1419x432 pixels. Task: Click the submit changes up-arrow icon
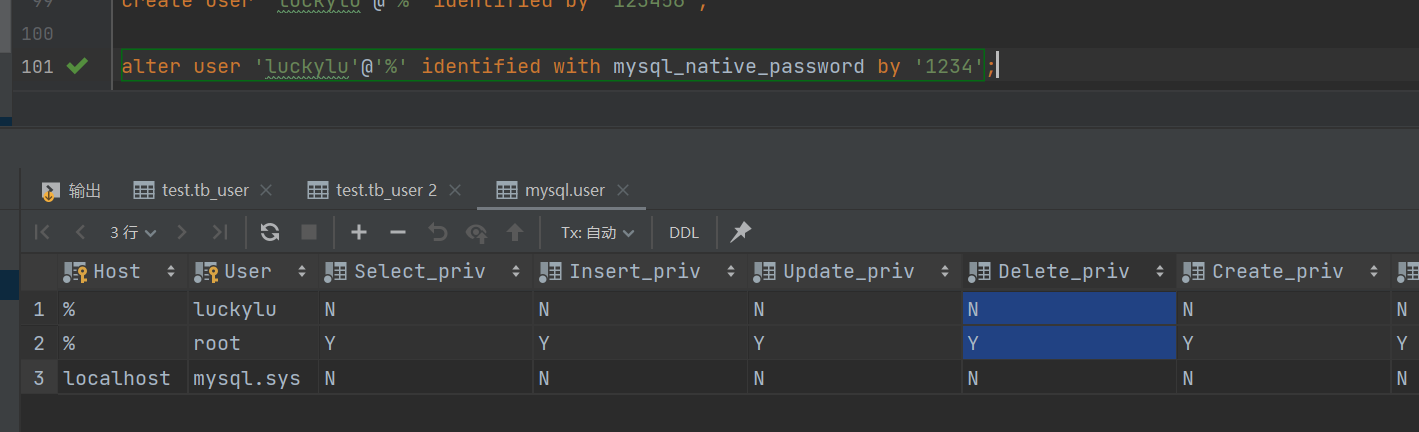515,232
